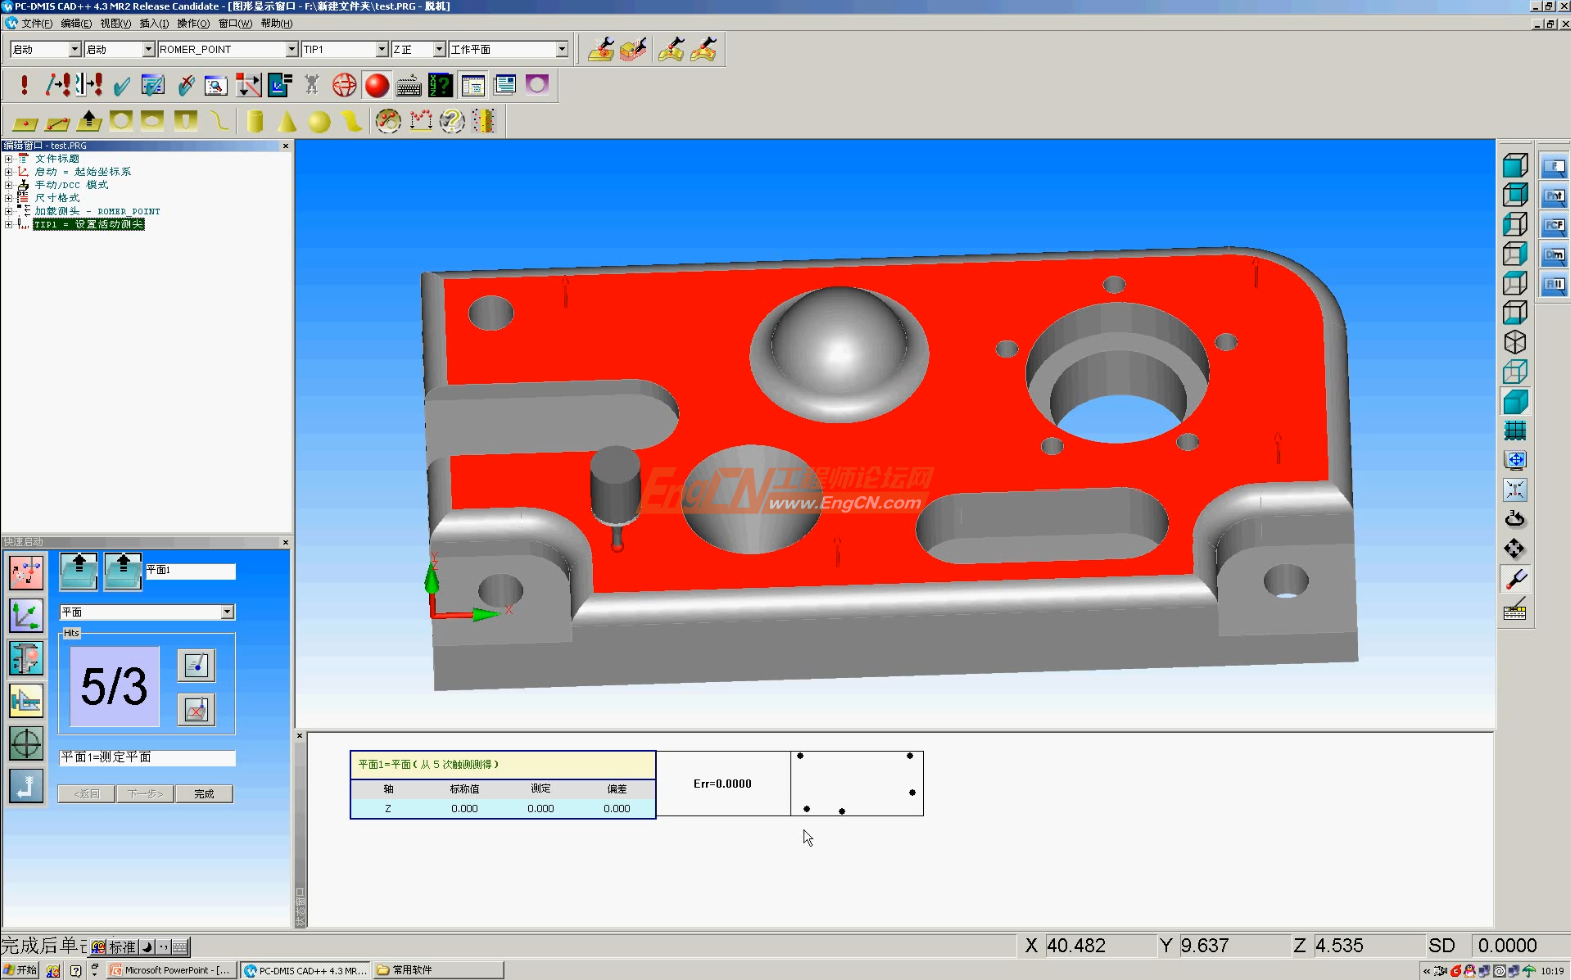The image size is (1571, 980).
Task: Click the rotate view icon in right toolbar
Action: click(x=1515, y=519)
